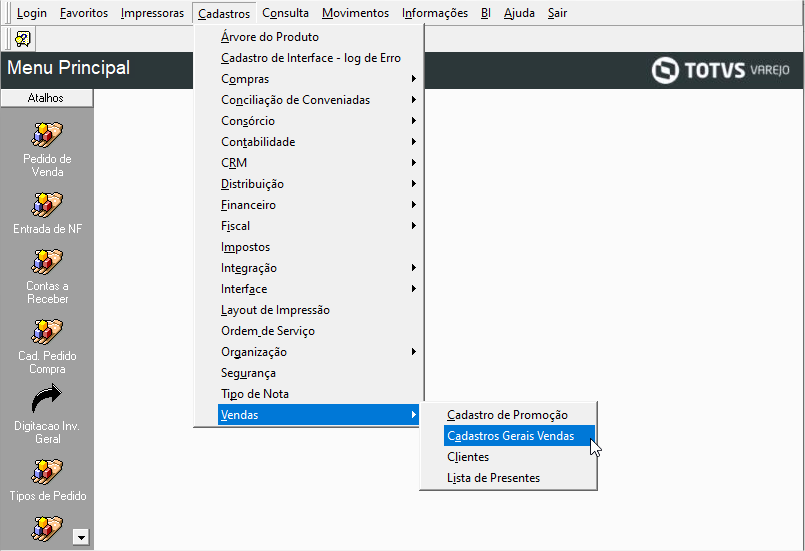Click the help question mark toolbar icon

23,39
